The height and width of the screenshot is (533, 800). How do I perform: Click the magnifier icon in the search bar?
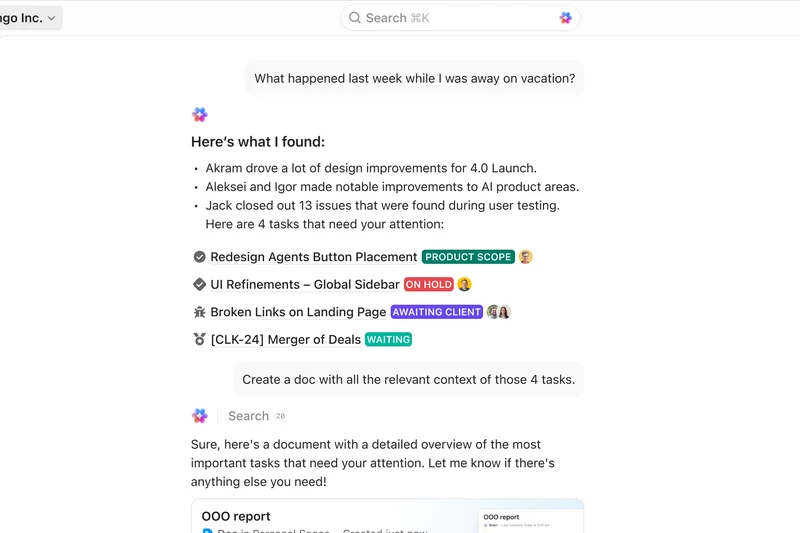(x=355, y=18)
